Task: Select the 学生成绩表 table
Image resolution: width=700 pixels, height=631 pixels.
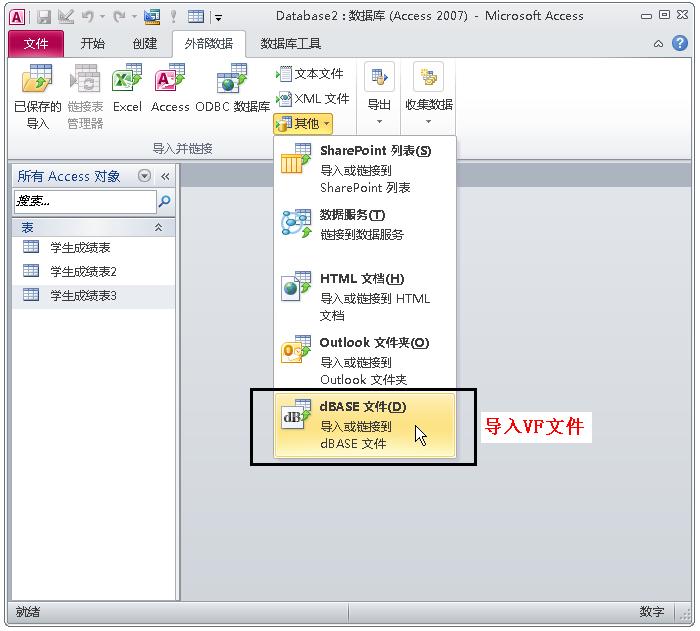Action: [x=93, y=247]
